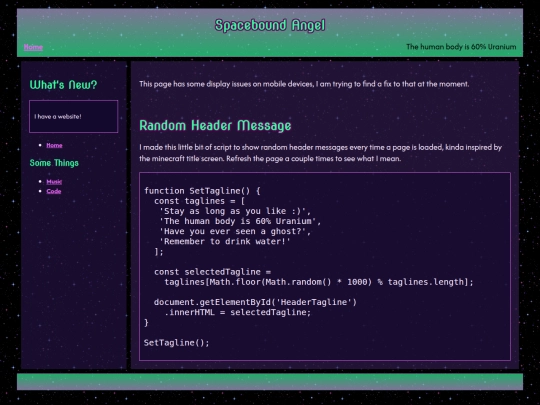Open the Home link in sidebar list
540x405 pixels.
[54, 145]
